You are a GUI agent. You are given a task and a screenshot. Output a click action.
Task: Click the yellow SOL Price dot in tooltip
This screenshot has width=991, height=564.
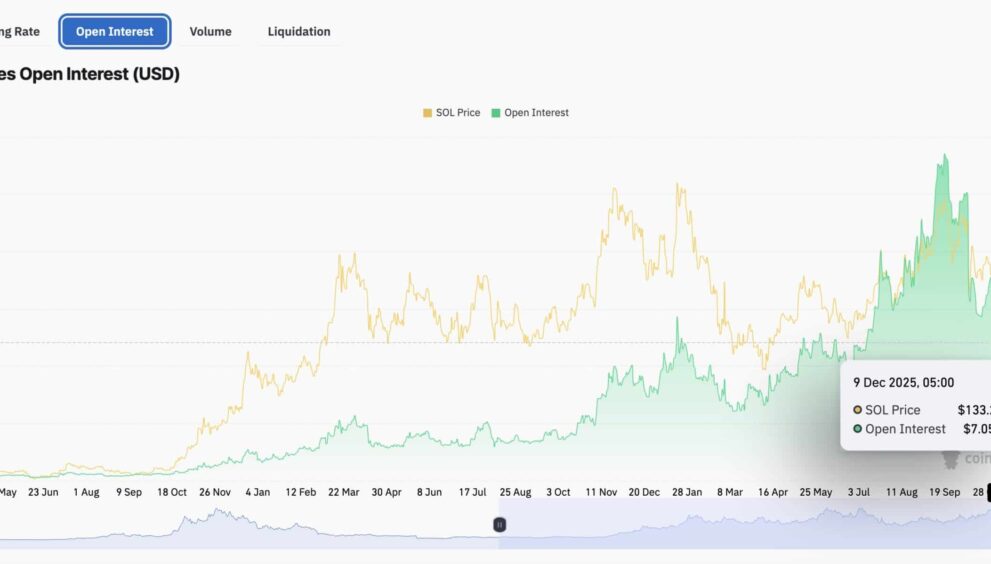(x=857, y=410)
